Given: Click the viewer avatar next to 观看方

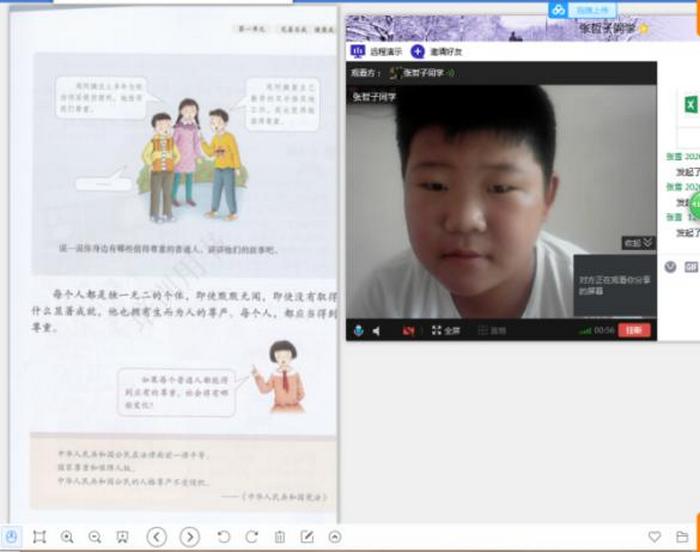Looking at the screenshot, I should pyautogui.click(x=395, y=73).
